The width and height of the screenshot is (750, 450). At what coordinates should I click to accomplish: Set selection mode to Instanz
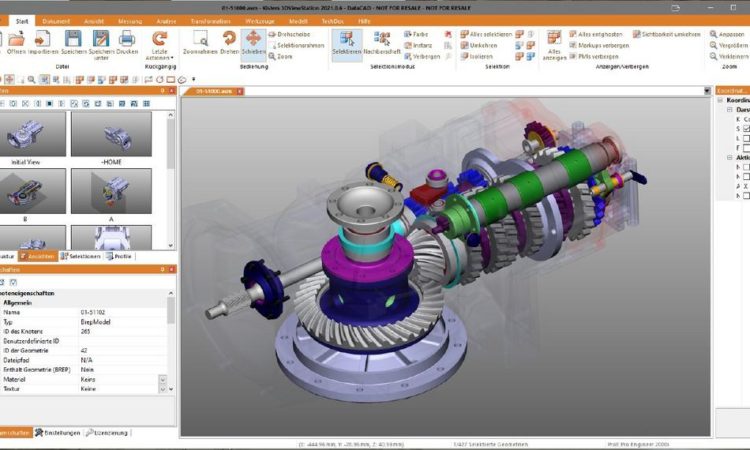pos(418,45)
